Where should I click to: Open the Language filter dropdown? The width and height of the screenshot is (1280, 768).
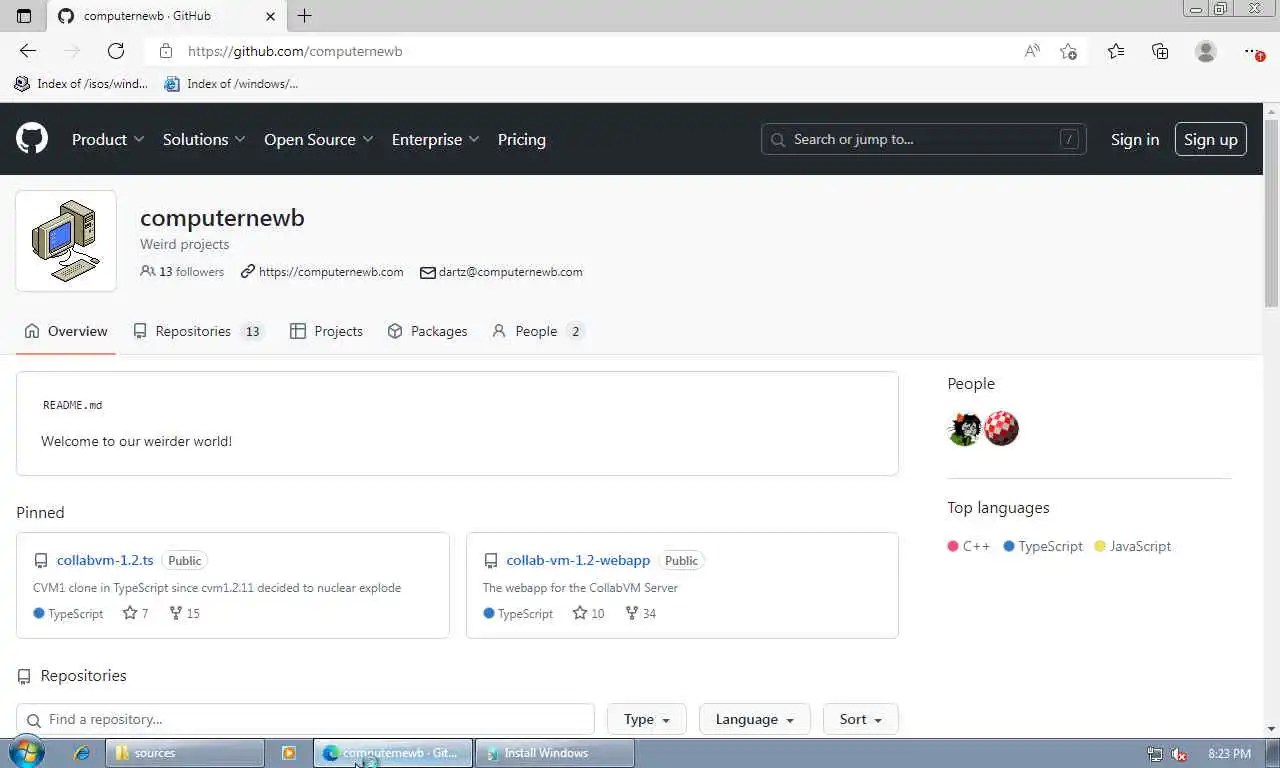point(754,719)
